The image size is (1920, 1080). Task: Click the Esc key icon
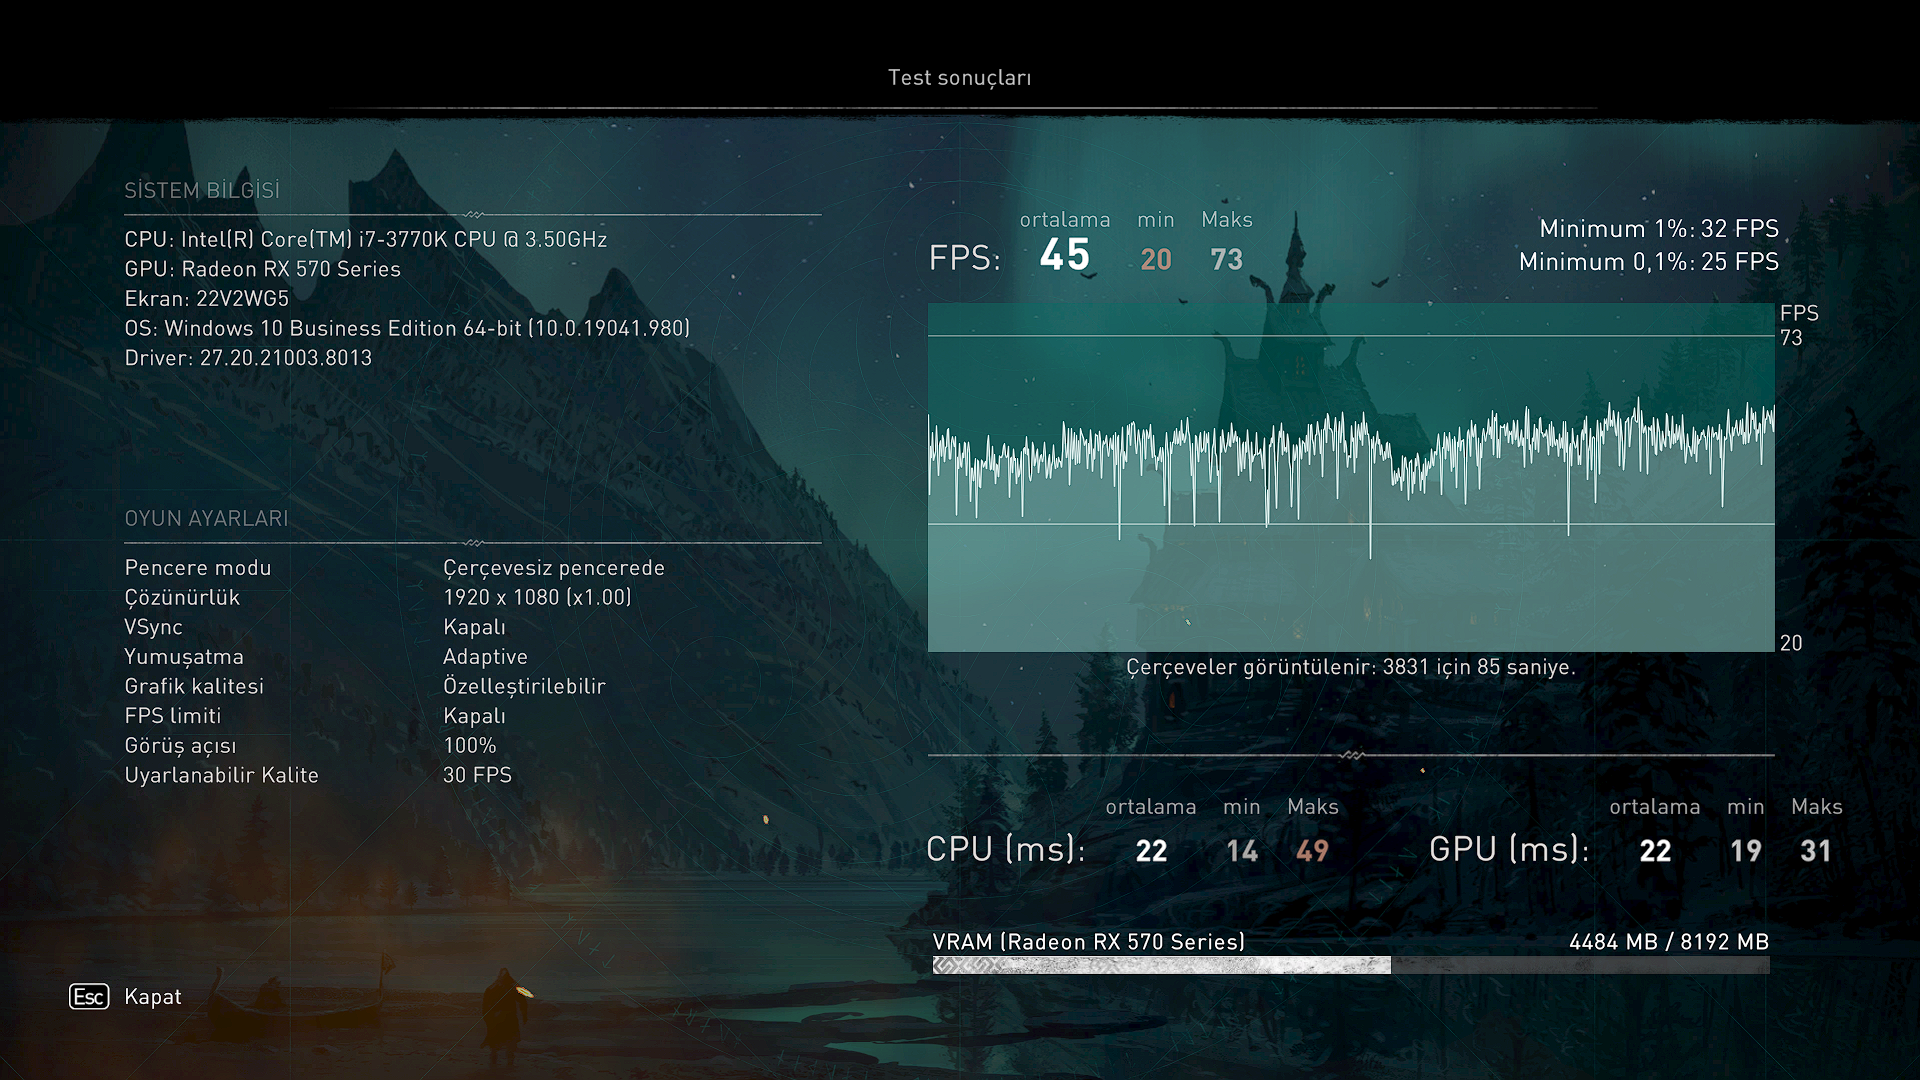click(89, 996)
